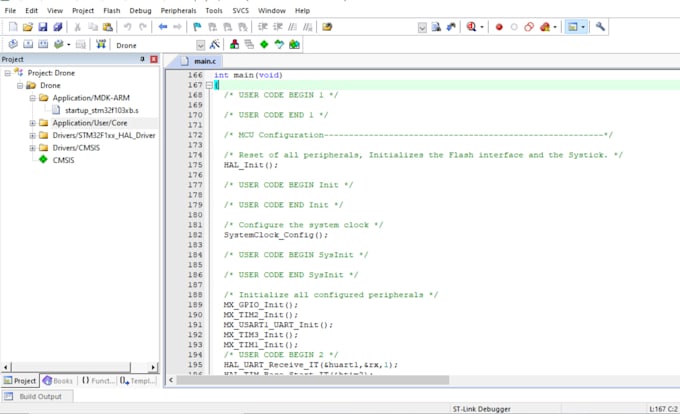Click the Batch Build icon
Viewport: 680px width, 414px height.
pyautogui.click(x=59, y=44)
